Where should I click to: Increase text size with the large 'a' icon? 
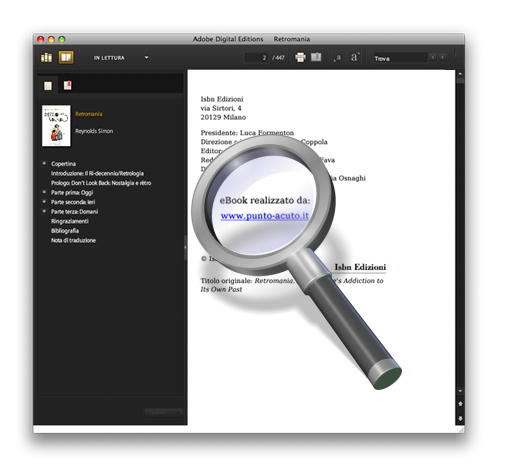[x=355, y=57]
